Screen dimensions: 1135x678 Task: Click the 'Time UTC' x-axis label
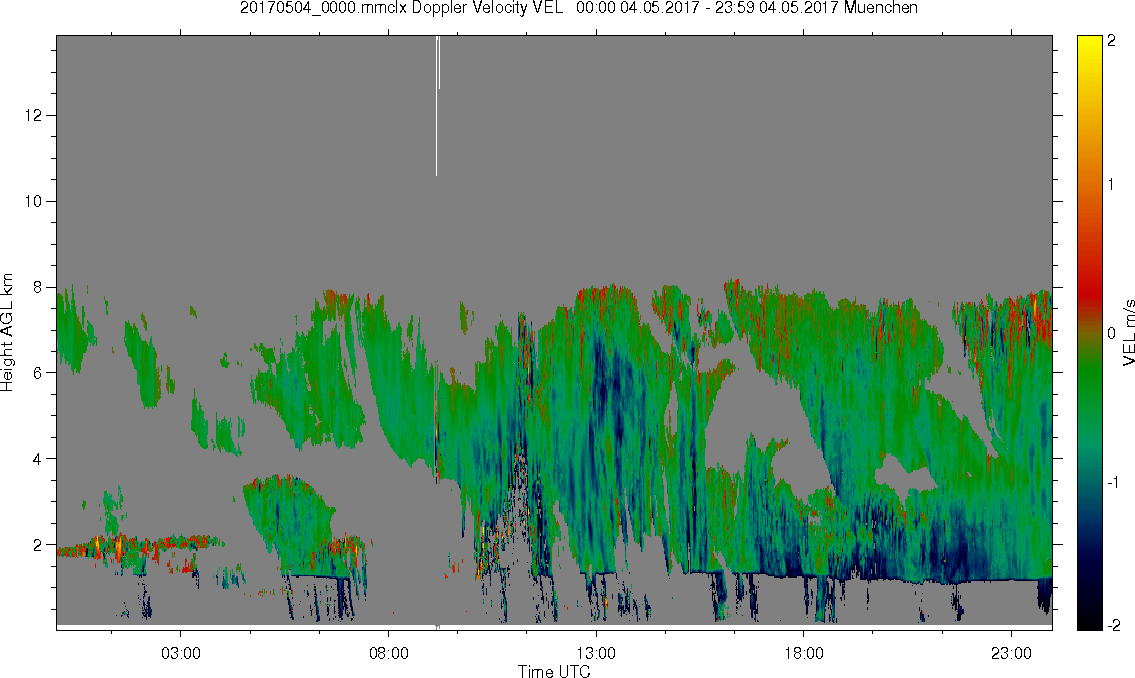click(554, 671)
